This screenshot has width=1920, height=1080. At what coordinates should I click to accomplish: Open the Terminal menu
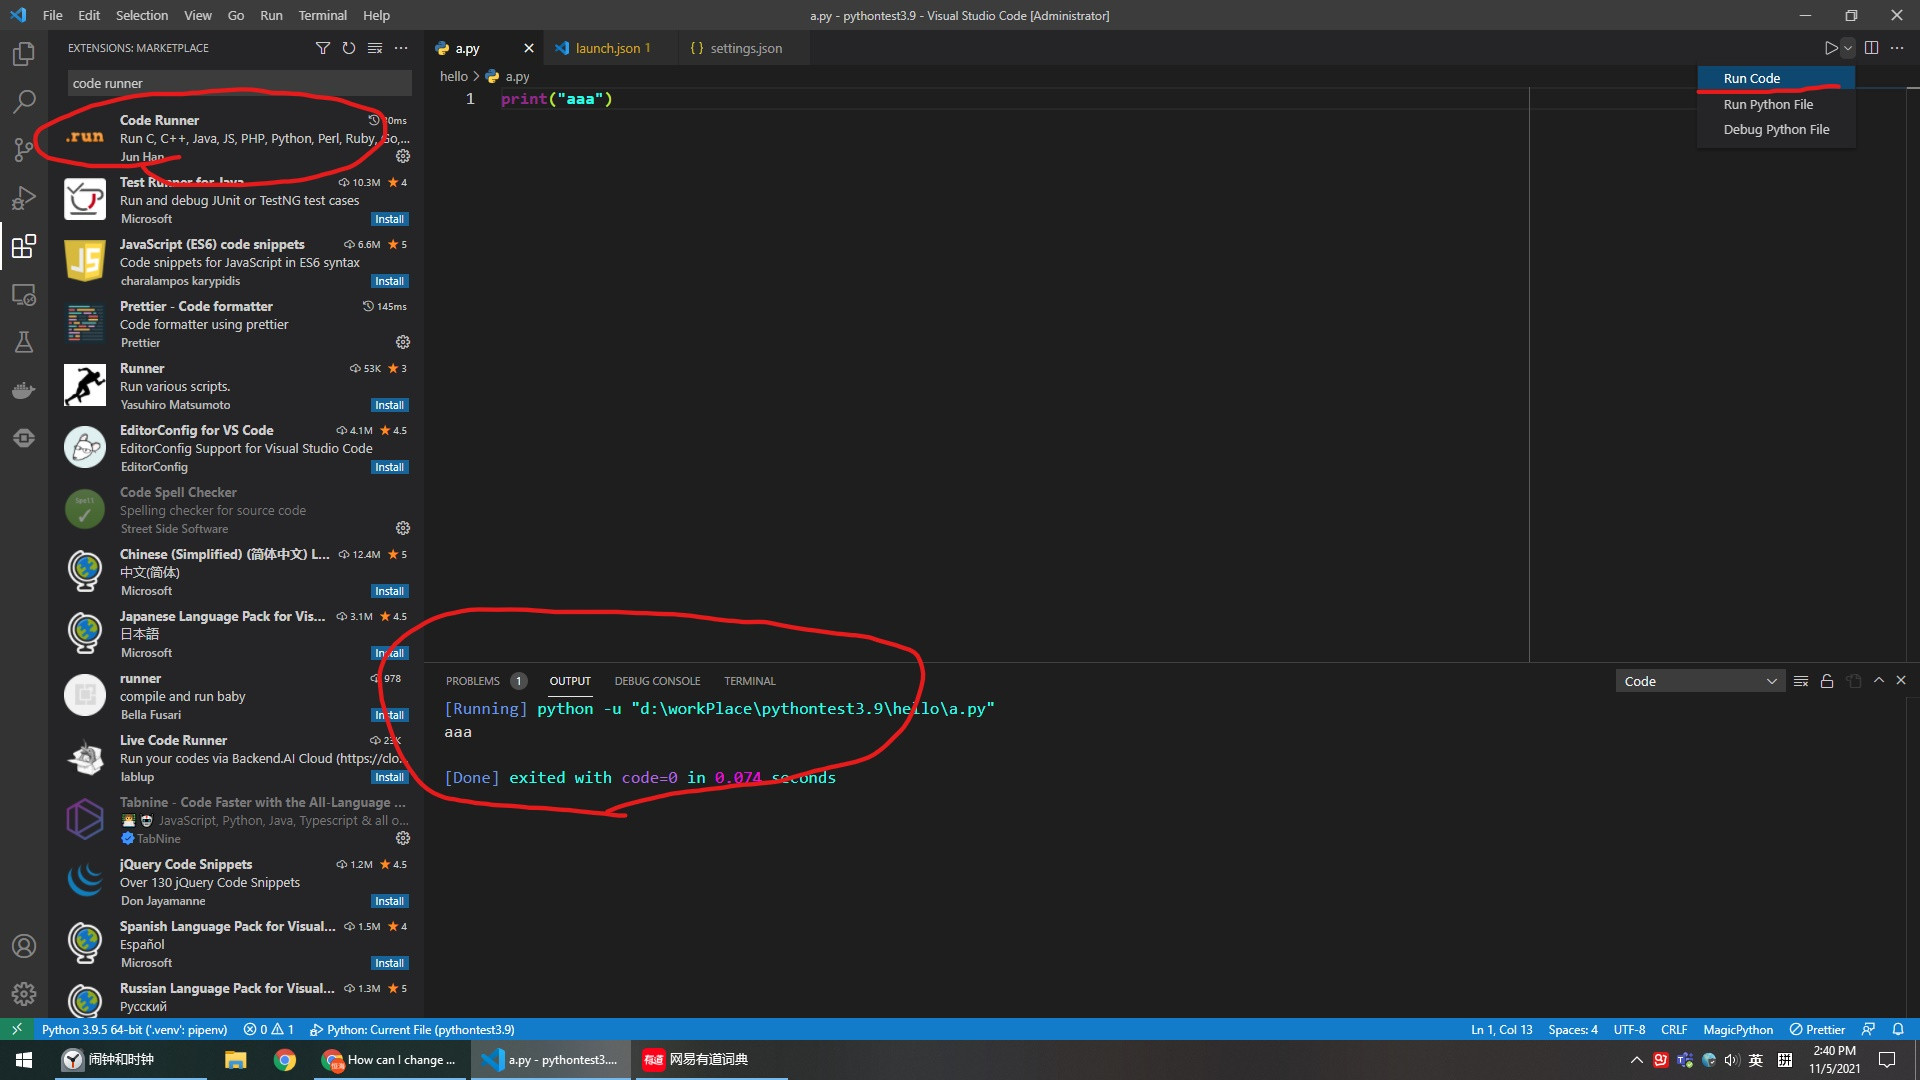click(x=322, y=15)
